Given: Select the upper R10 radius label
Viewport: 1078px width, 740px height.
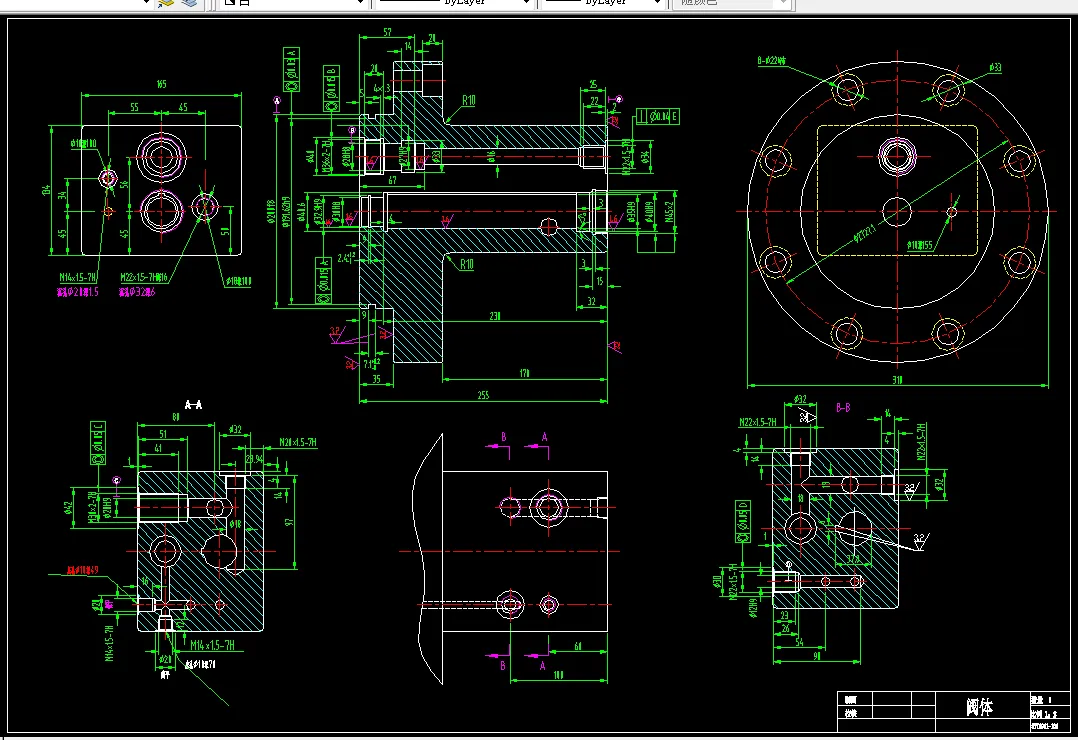Looking at the screenshot, I should click(x=469, y=100).
